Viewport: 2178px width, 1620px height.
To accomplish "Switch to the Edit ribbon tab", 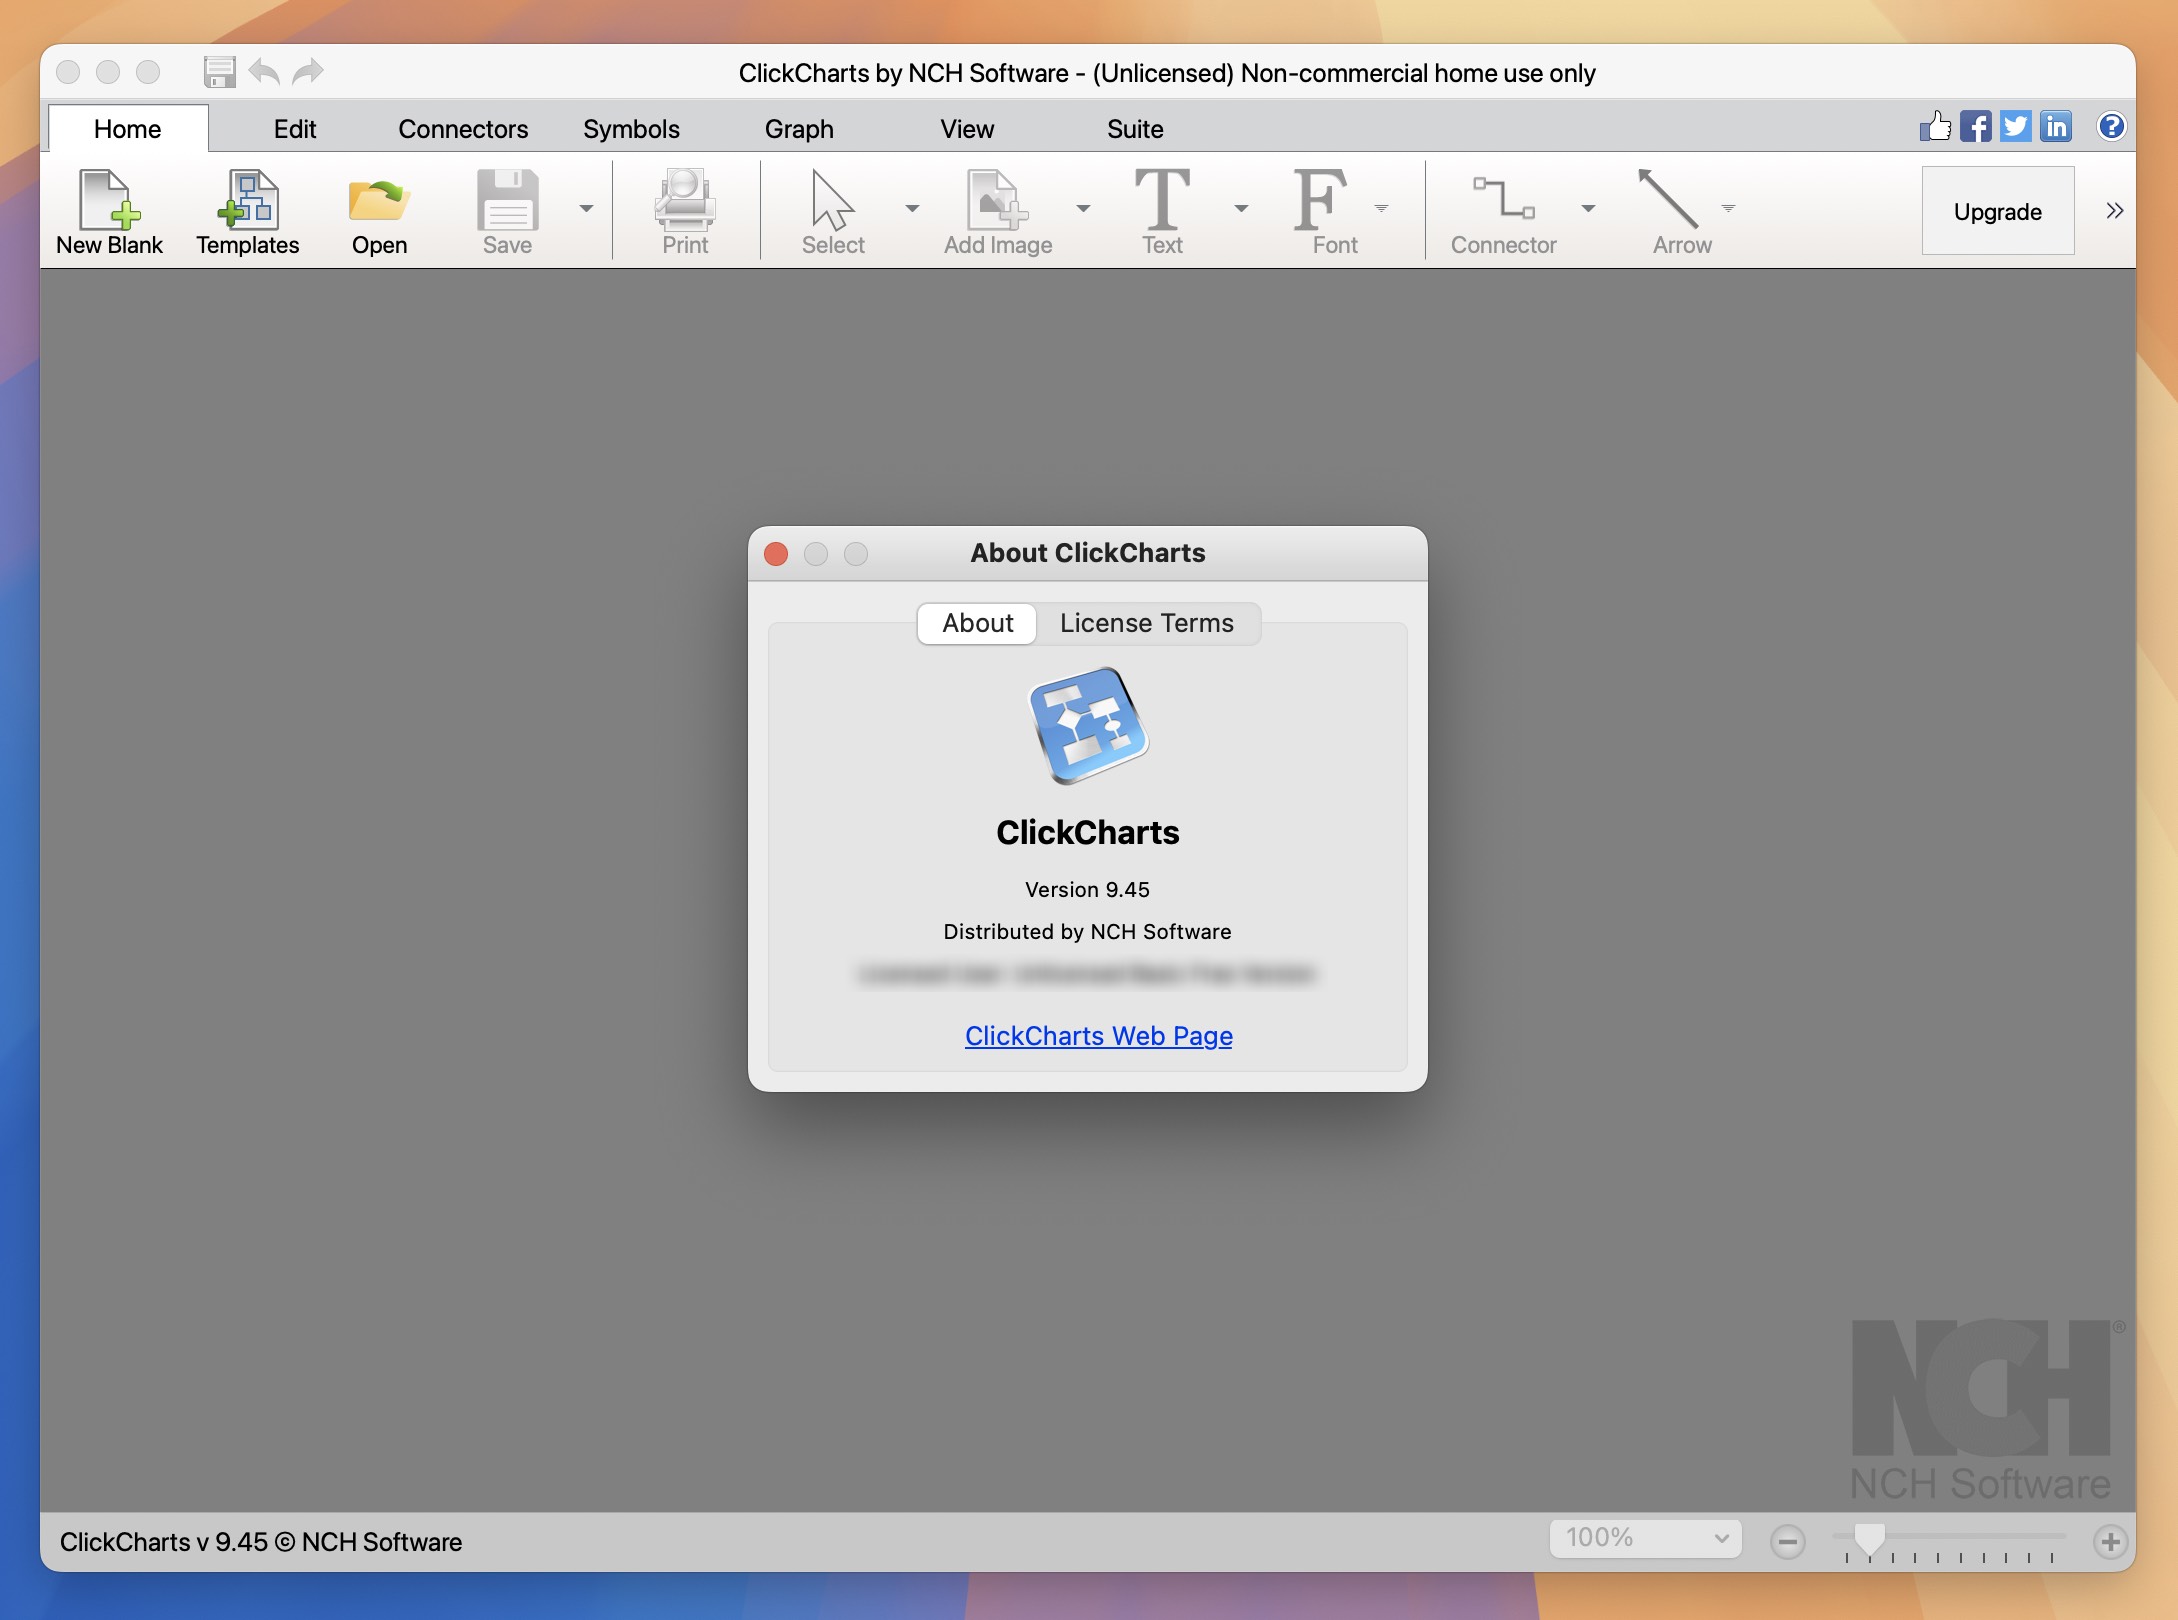I will click(x=295, y=129).
